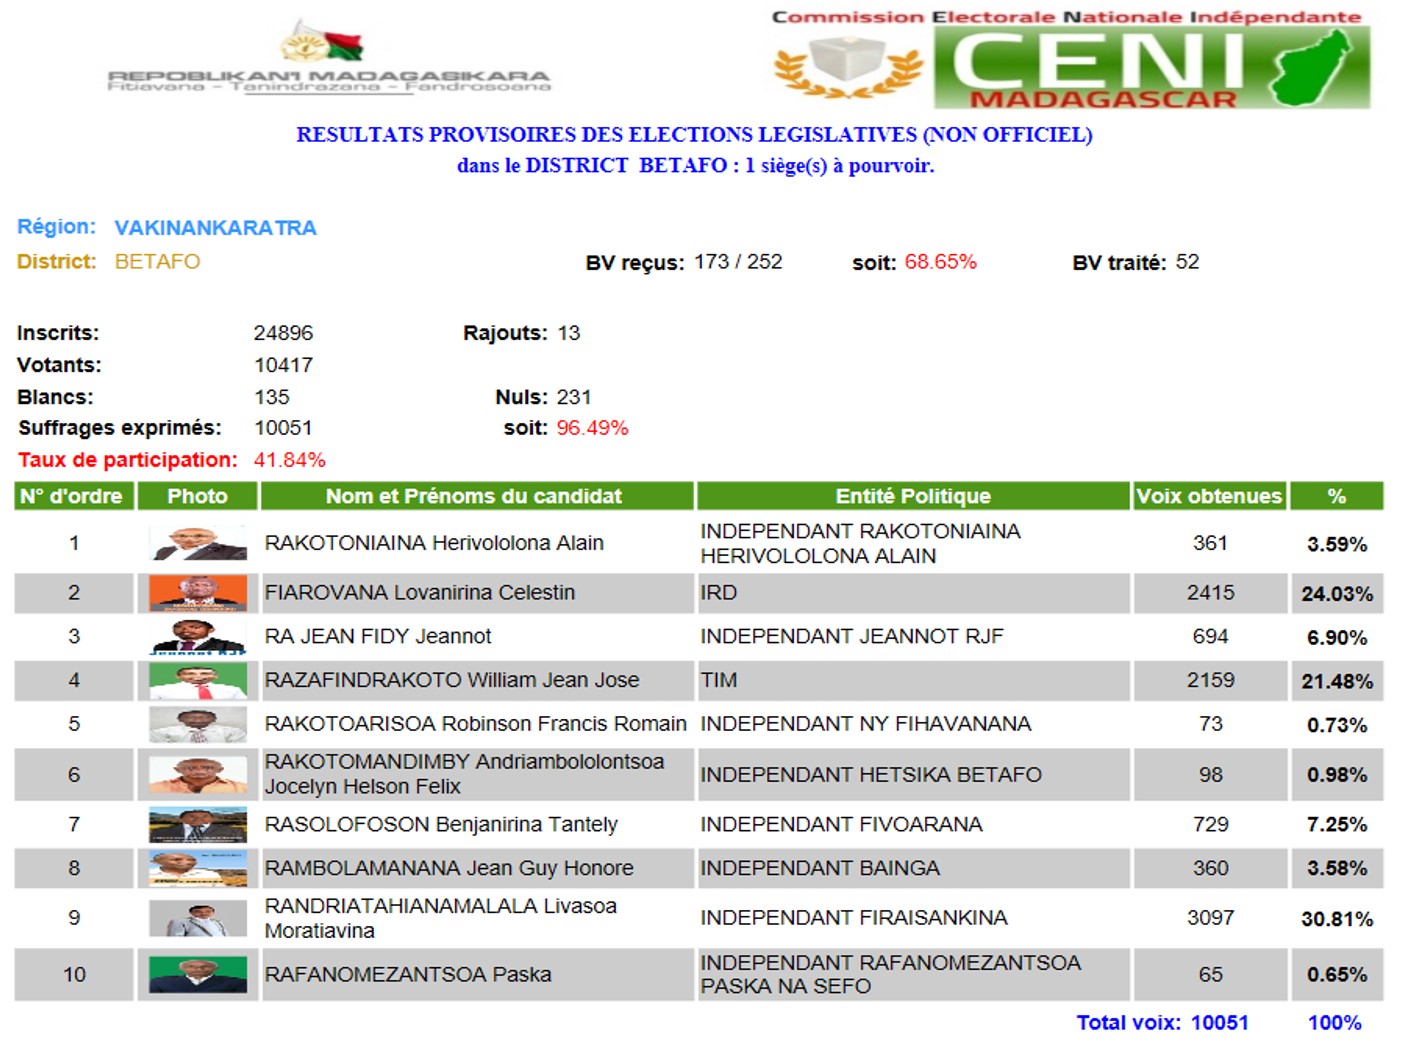Click vote count '2159'
This screenshot has height=1046, width=1404.
(x=1210, y=680)
